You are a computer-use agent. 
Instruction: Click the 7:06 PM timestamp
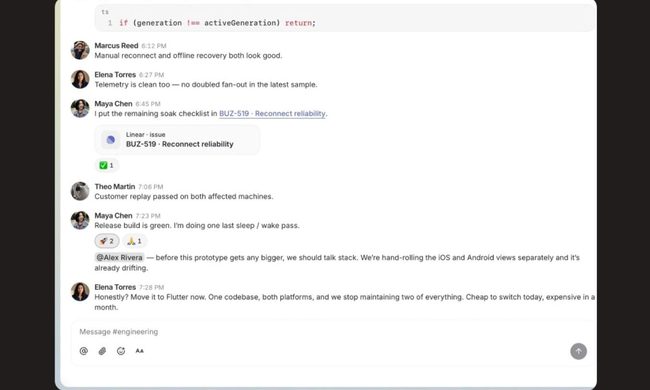point(150,187)
